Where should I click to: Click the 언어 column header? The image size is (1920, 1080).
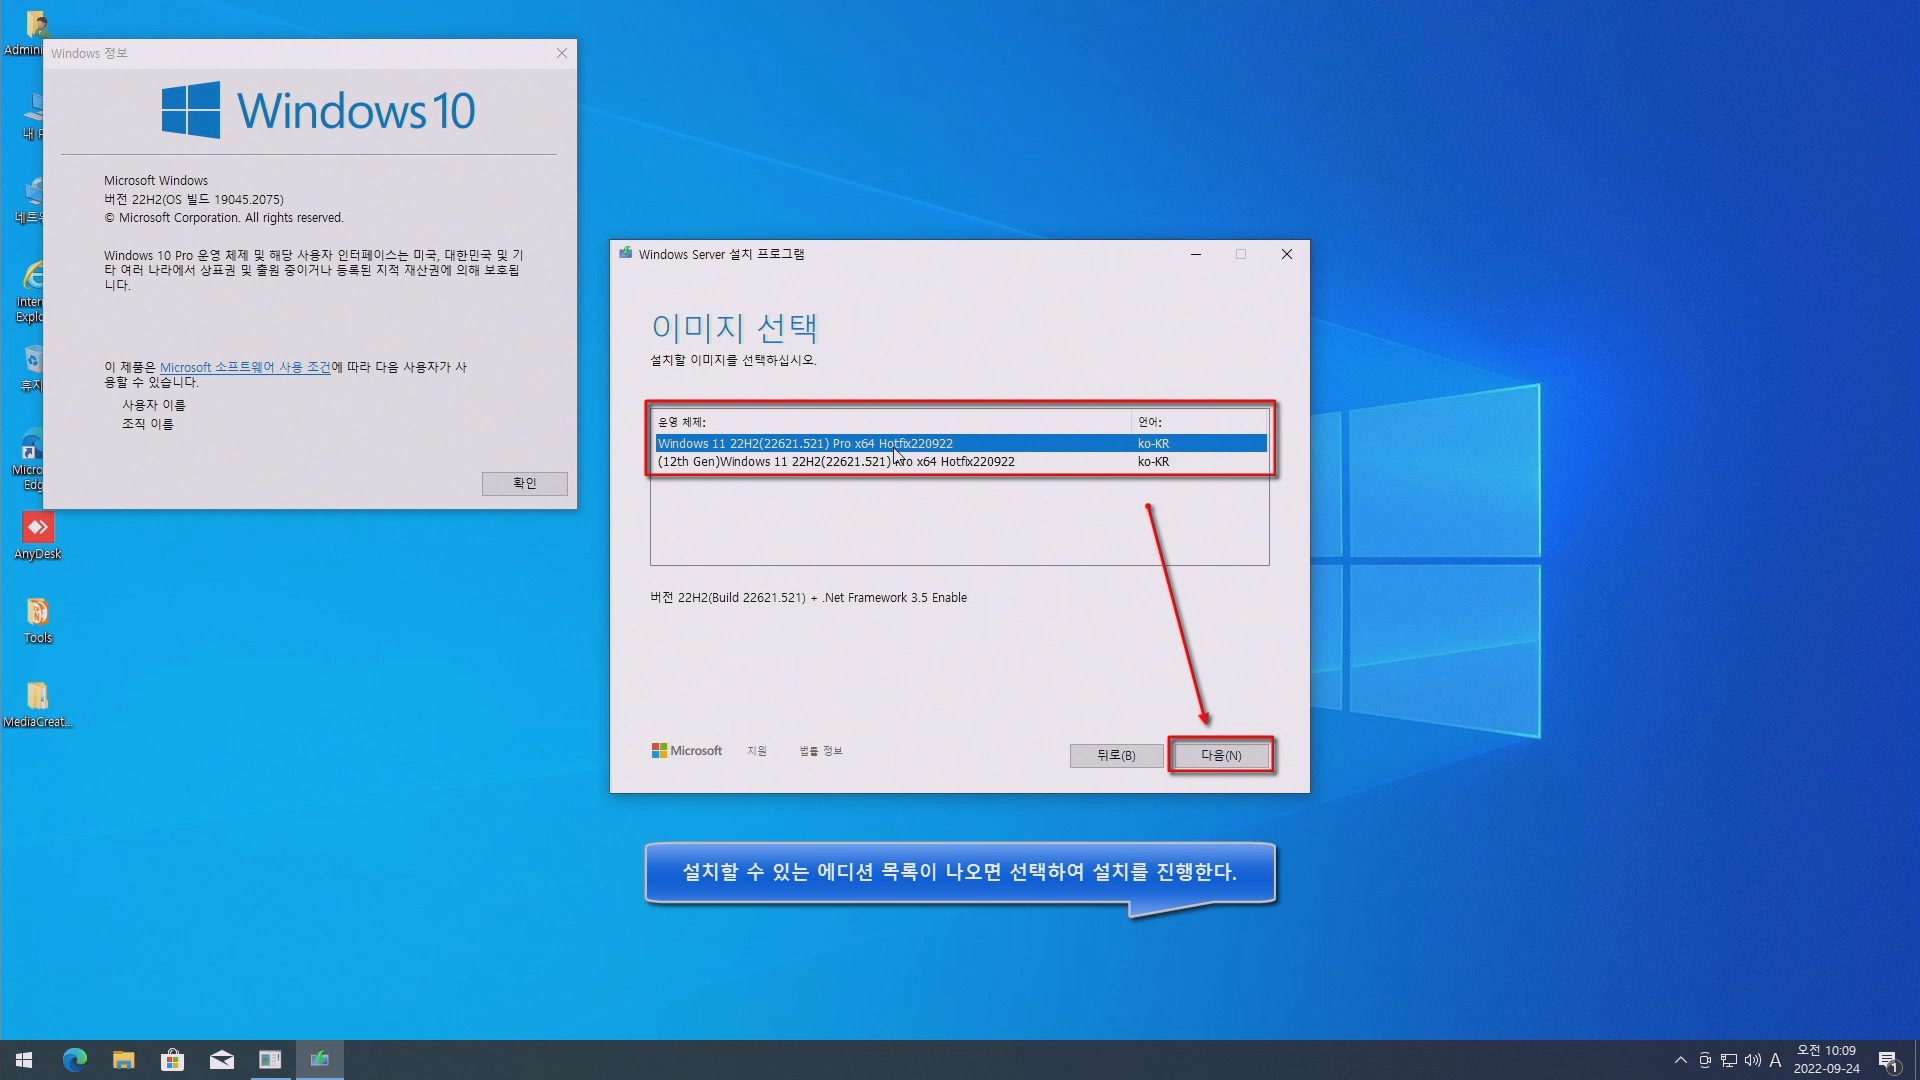point(1200,422)
